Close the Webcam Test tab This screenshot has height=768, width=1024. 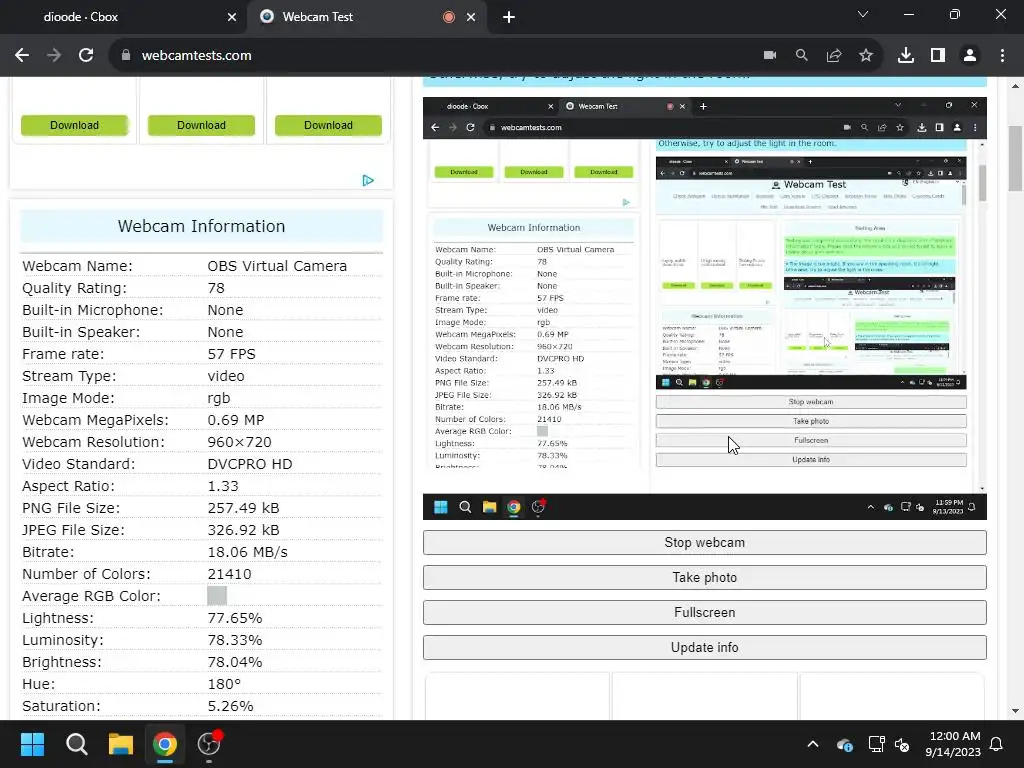[x=471, y=17]
